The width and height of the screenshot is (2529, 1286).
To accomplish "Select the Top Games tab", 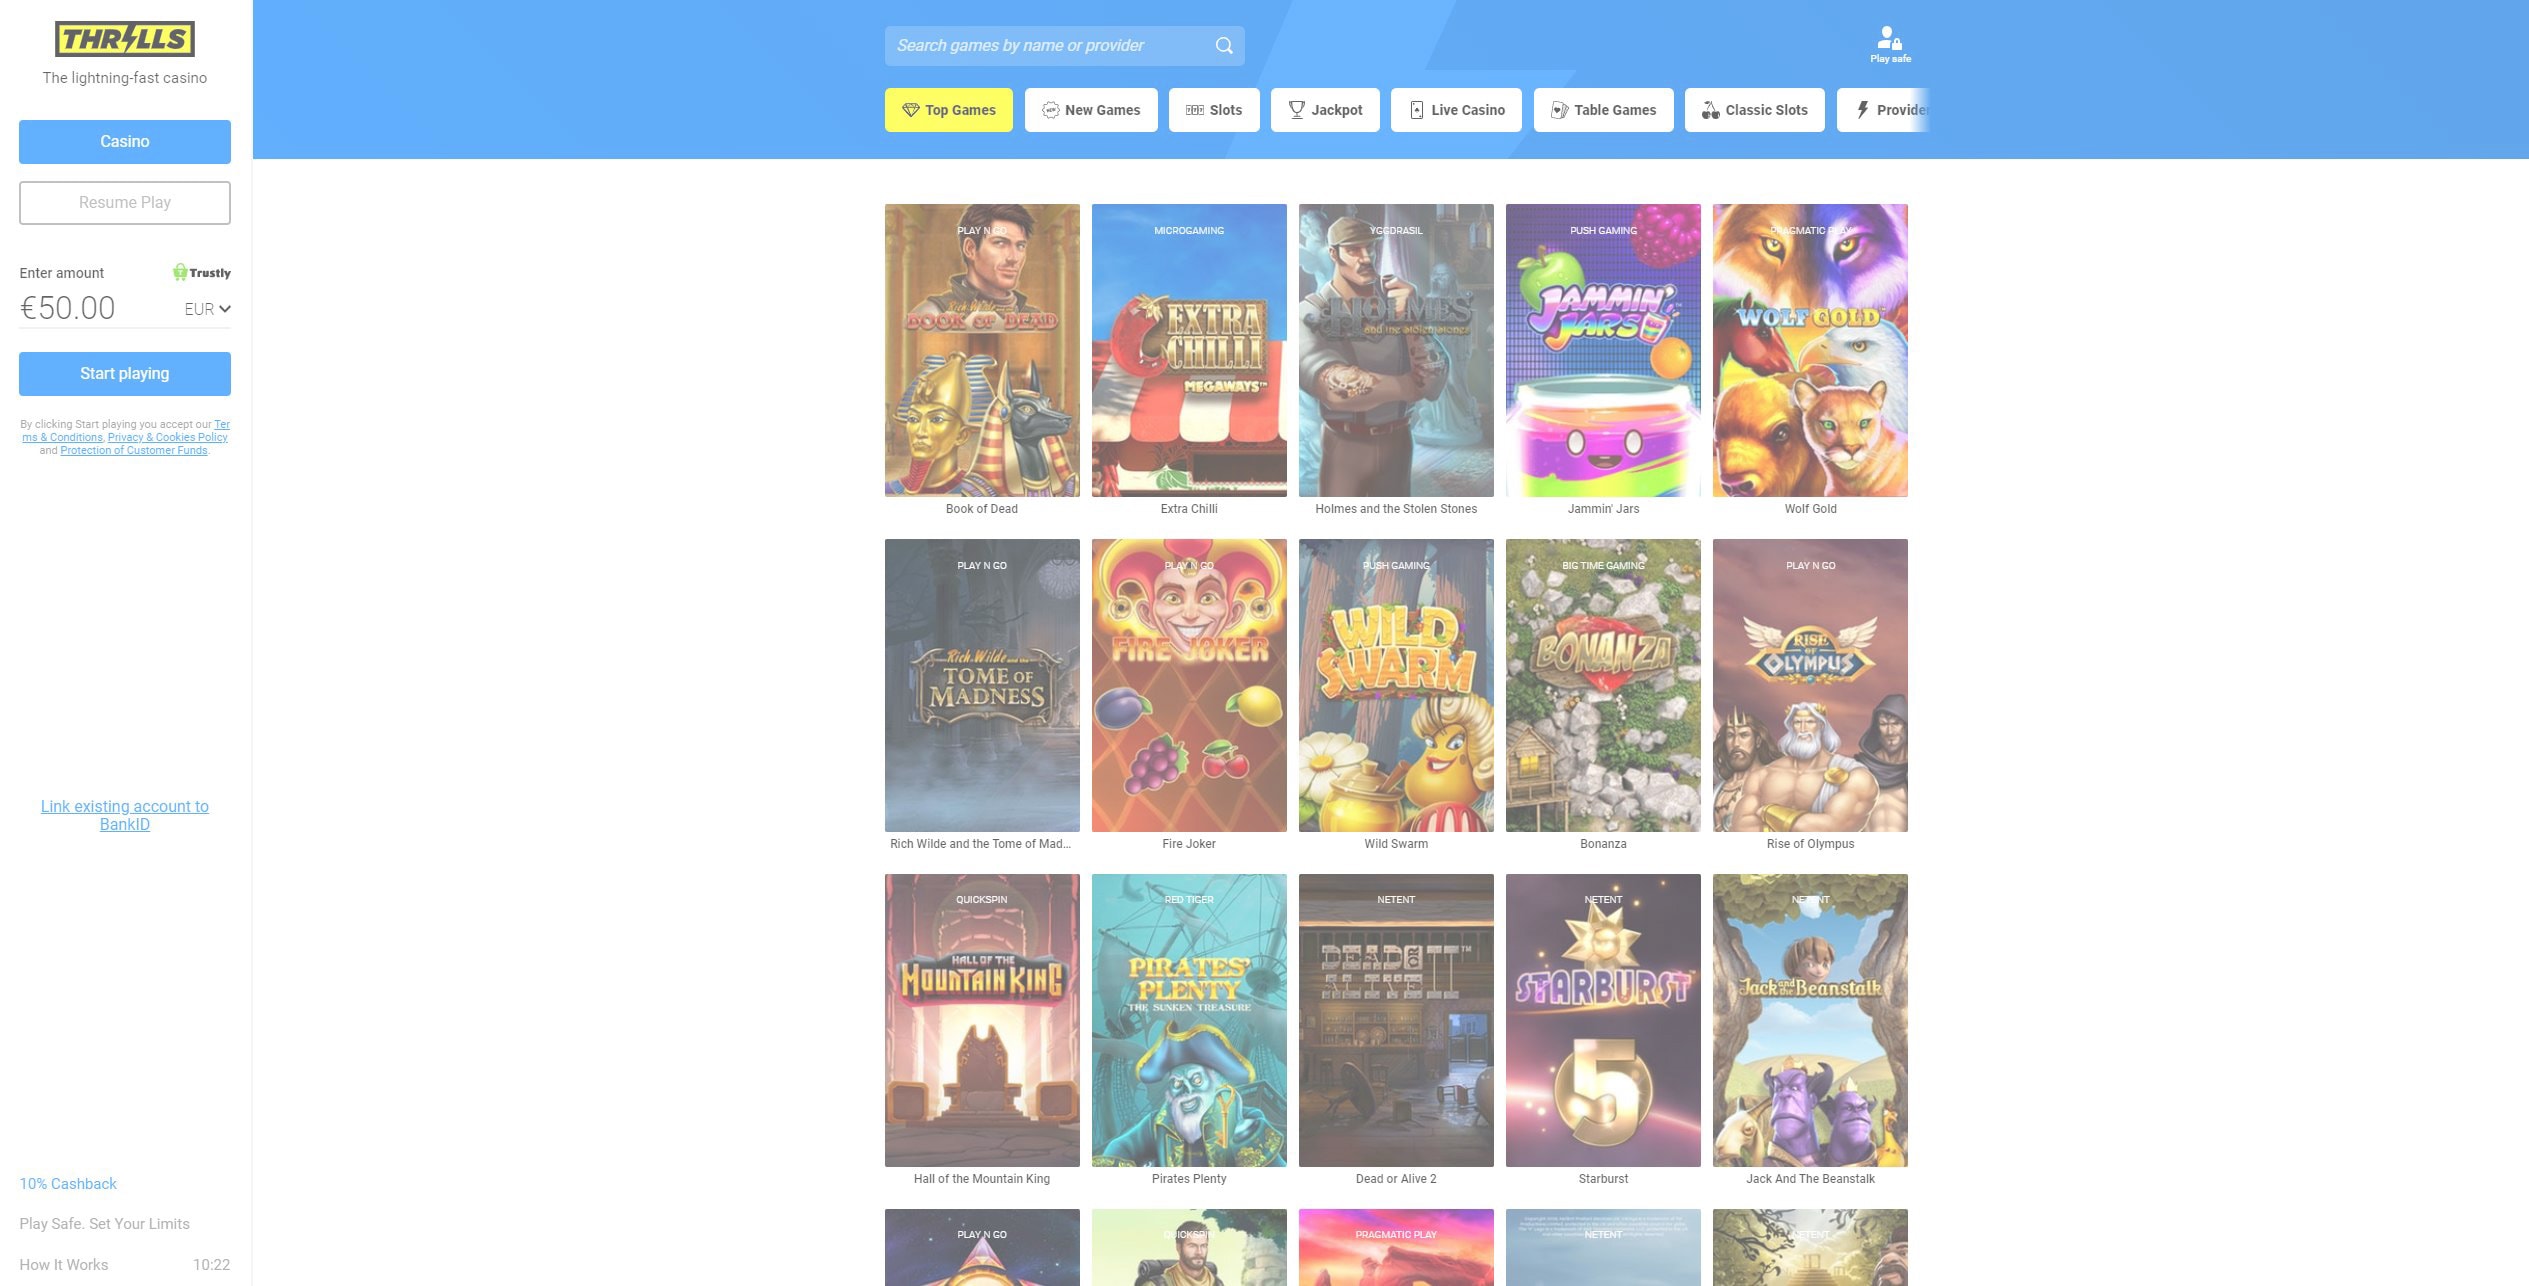I will pyautogui.click(x=948, y=110).
